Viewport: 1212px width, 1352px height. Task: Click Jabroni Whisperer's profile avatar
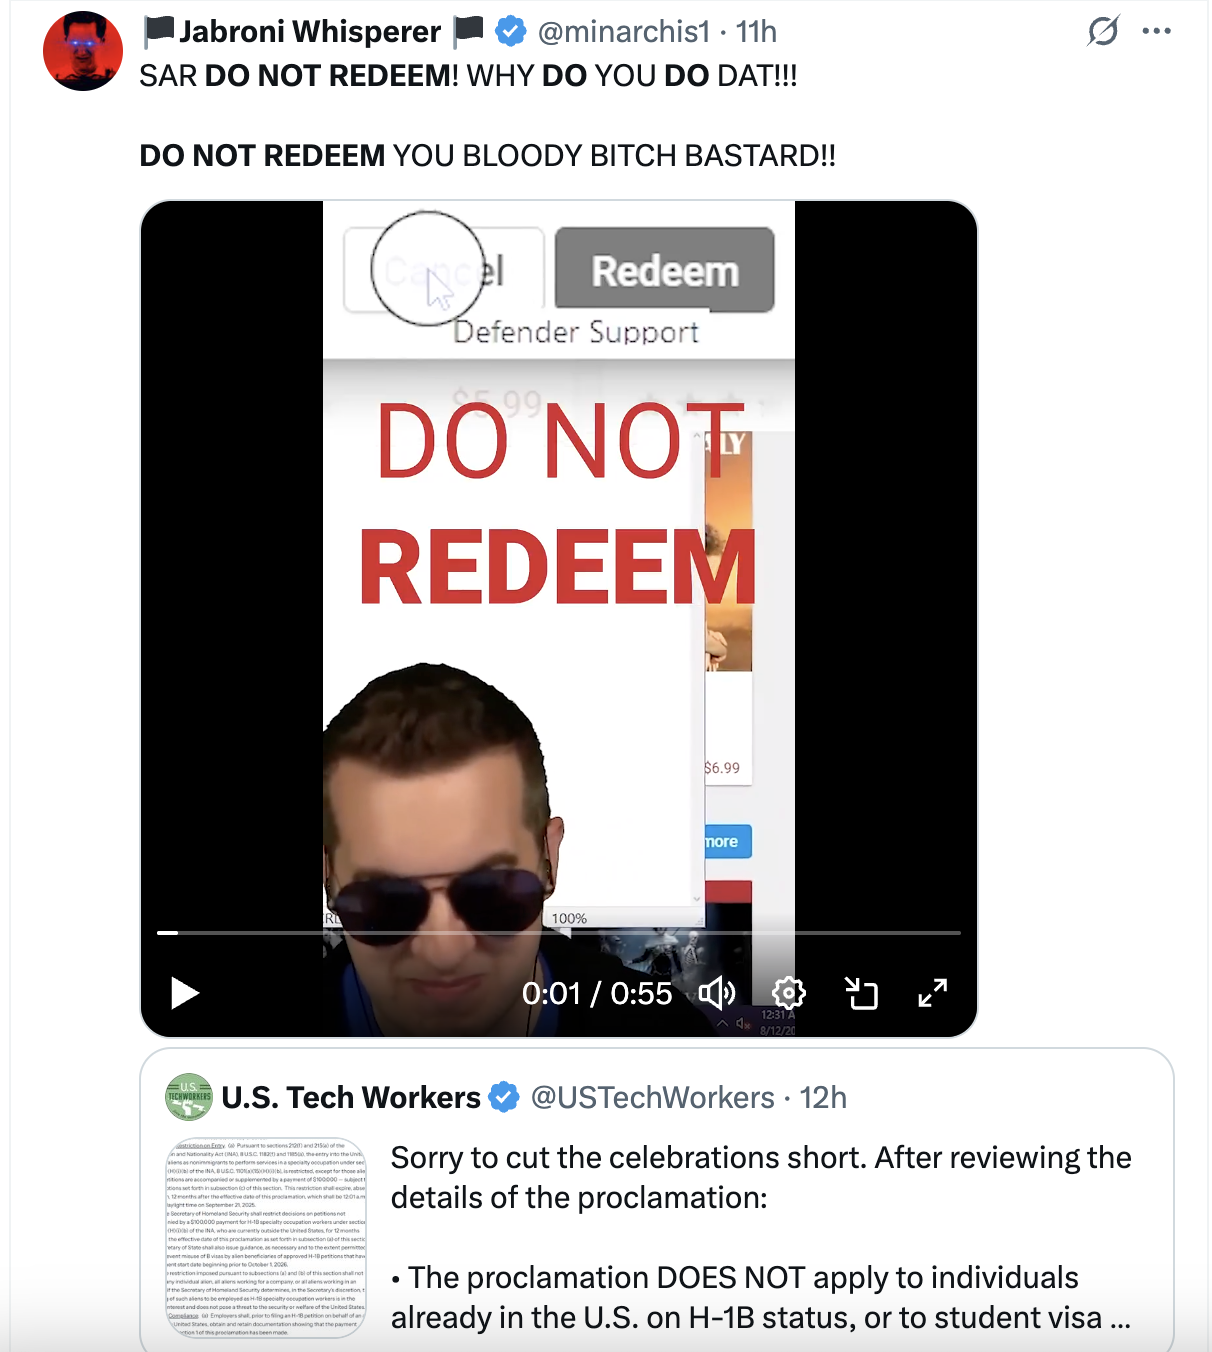click(x=83, y=51)
